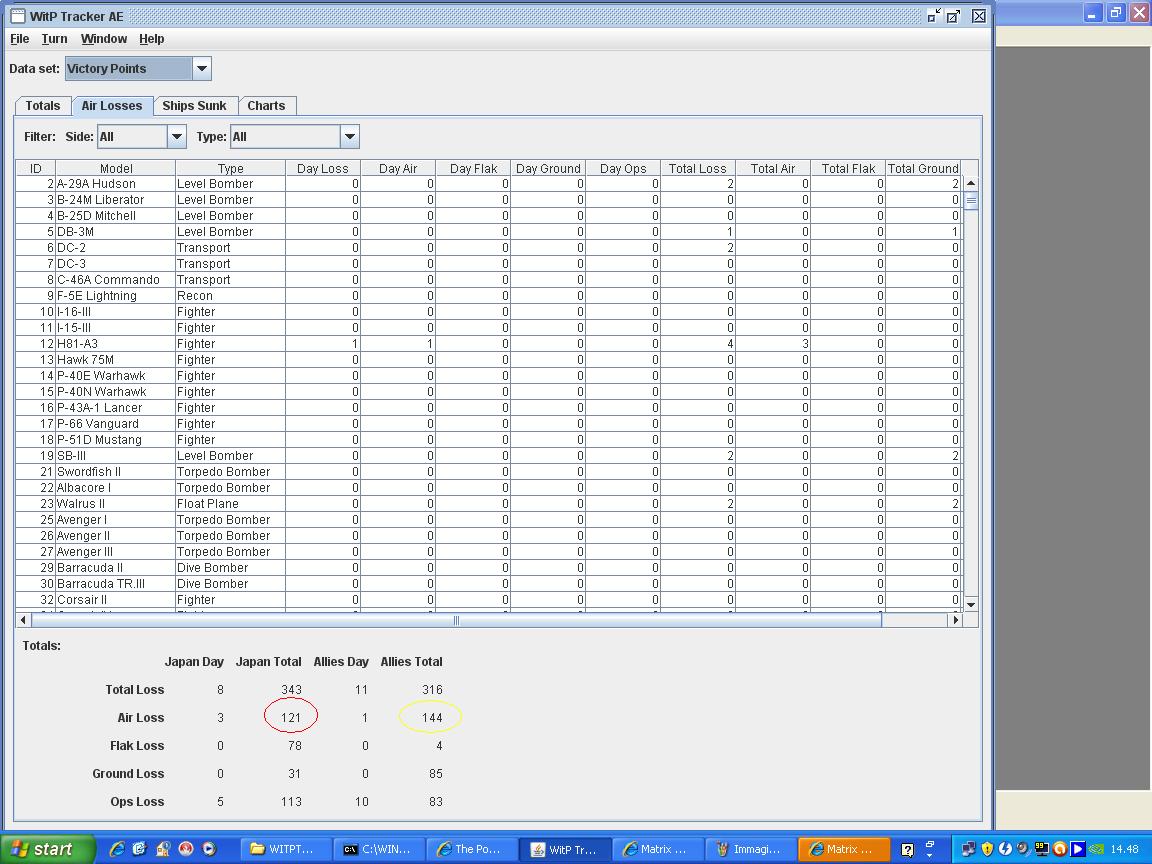The height and width of the screenshot is (864, 1152).
Task: Open the File menu
Action: pos(20,39)
